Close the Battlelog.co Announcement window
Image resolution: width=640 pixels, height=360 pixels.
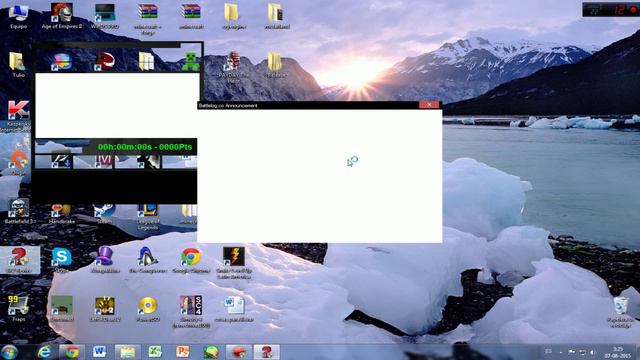429,105
